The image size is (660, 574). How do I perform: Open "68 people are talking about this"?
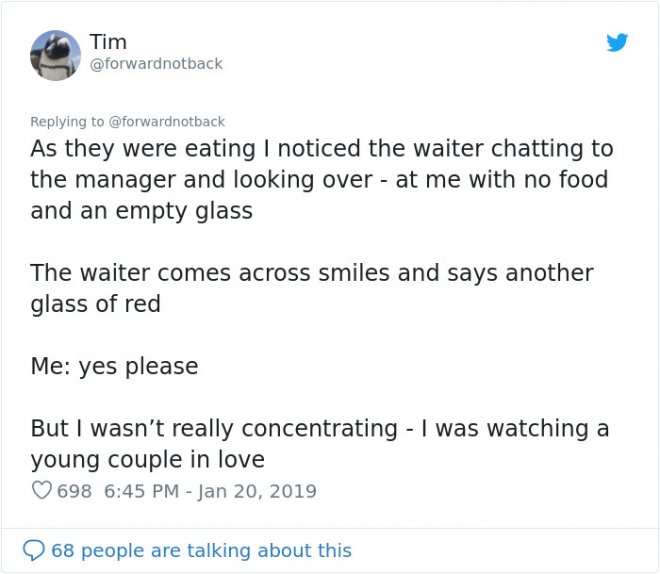coord(201,550)
